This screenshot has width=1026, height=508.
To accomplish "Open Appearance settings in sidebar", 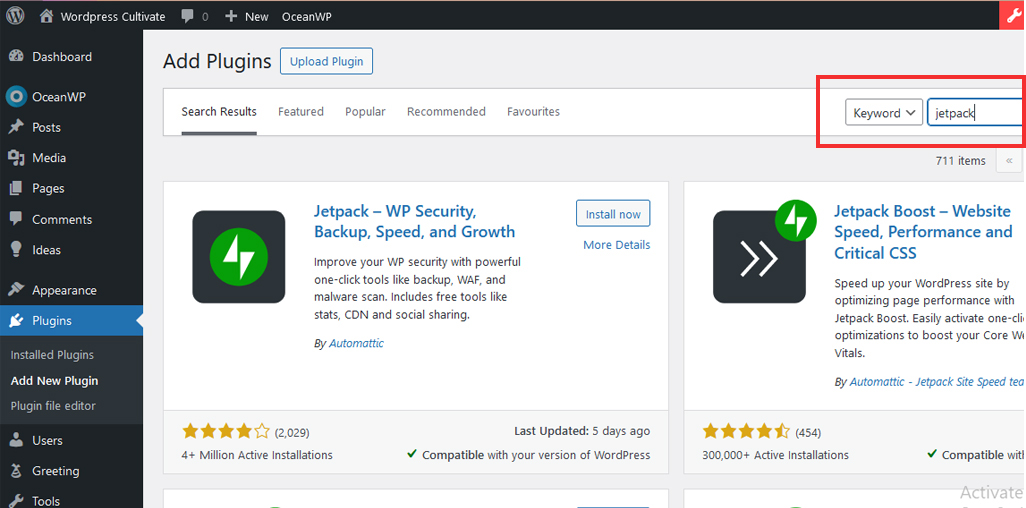I will [71, 290].
